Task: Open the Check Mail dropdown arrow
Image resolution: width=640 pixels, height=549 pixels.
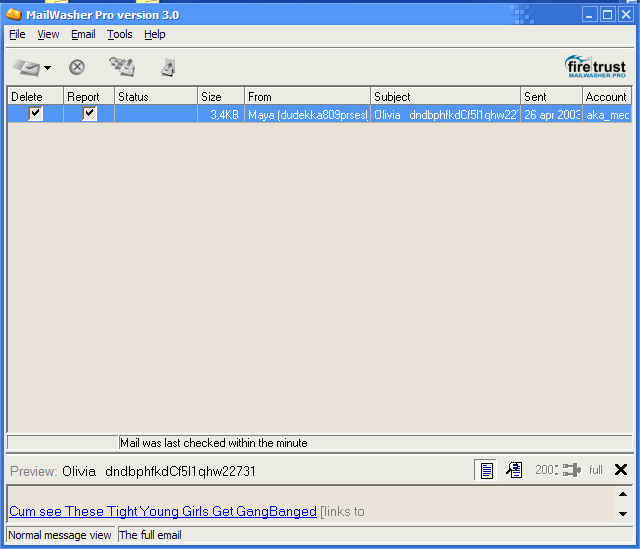Action: 48,68
